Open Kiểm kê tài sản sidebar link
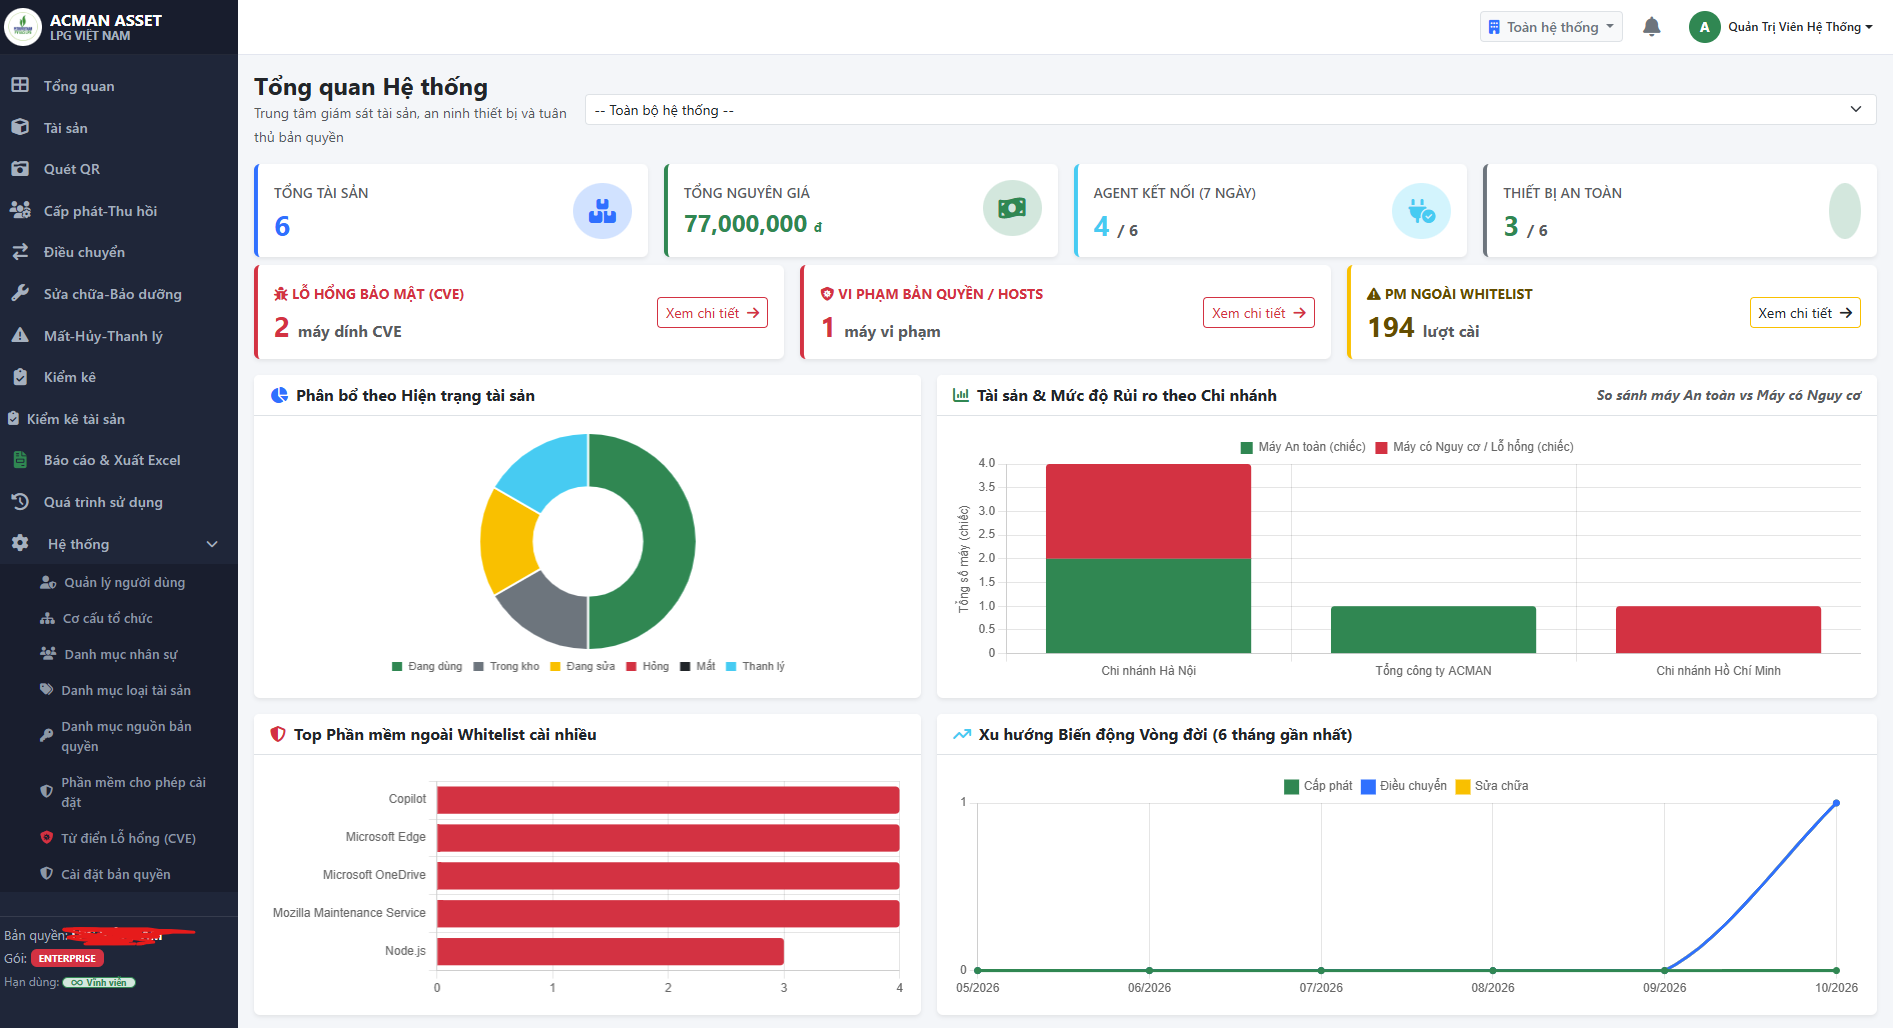Image resolution: width=1893 pixels, height=1028 pixels. click(x=119, y=419)
